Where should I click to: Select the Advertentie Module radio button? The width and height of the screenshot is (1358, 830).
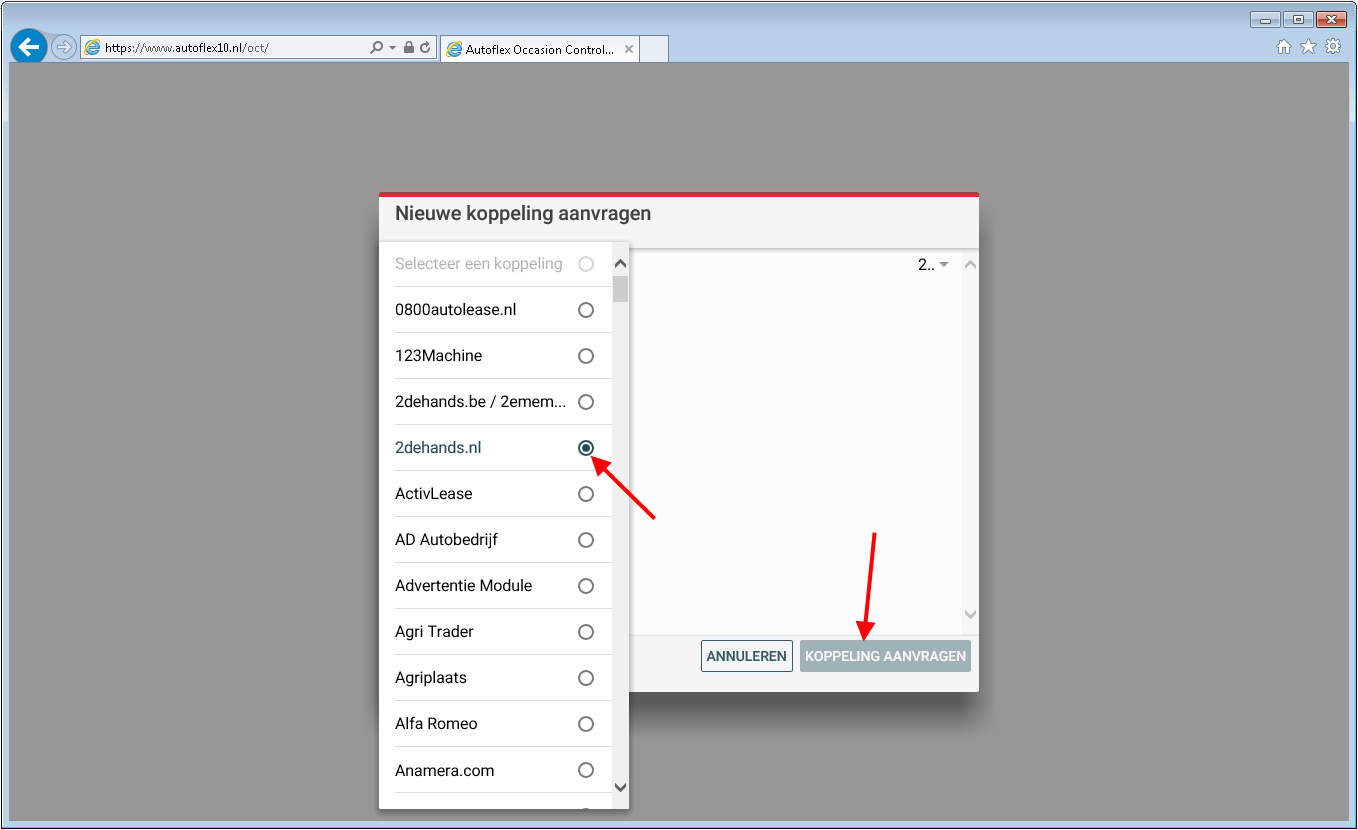pyautogui.click(x=586, y=586)
